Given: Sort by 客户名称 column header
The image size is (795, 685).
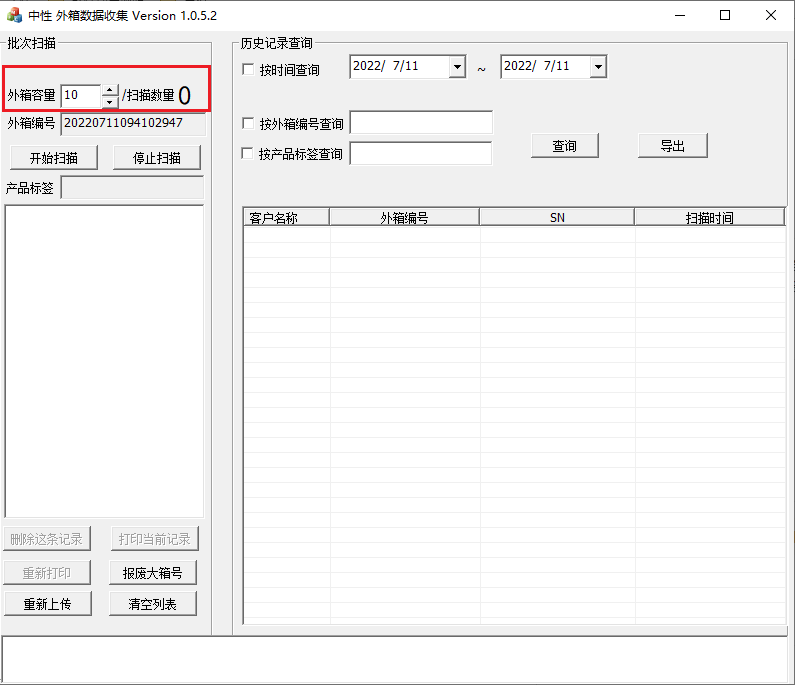Looking at the screenshot, I should [286, 218].
